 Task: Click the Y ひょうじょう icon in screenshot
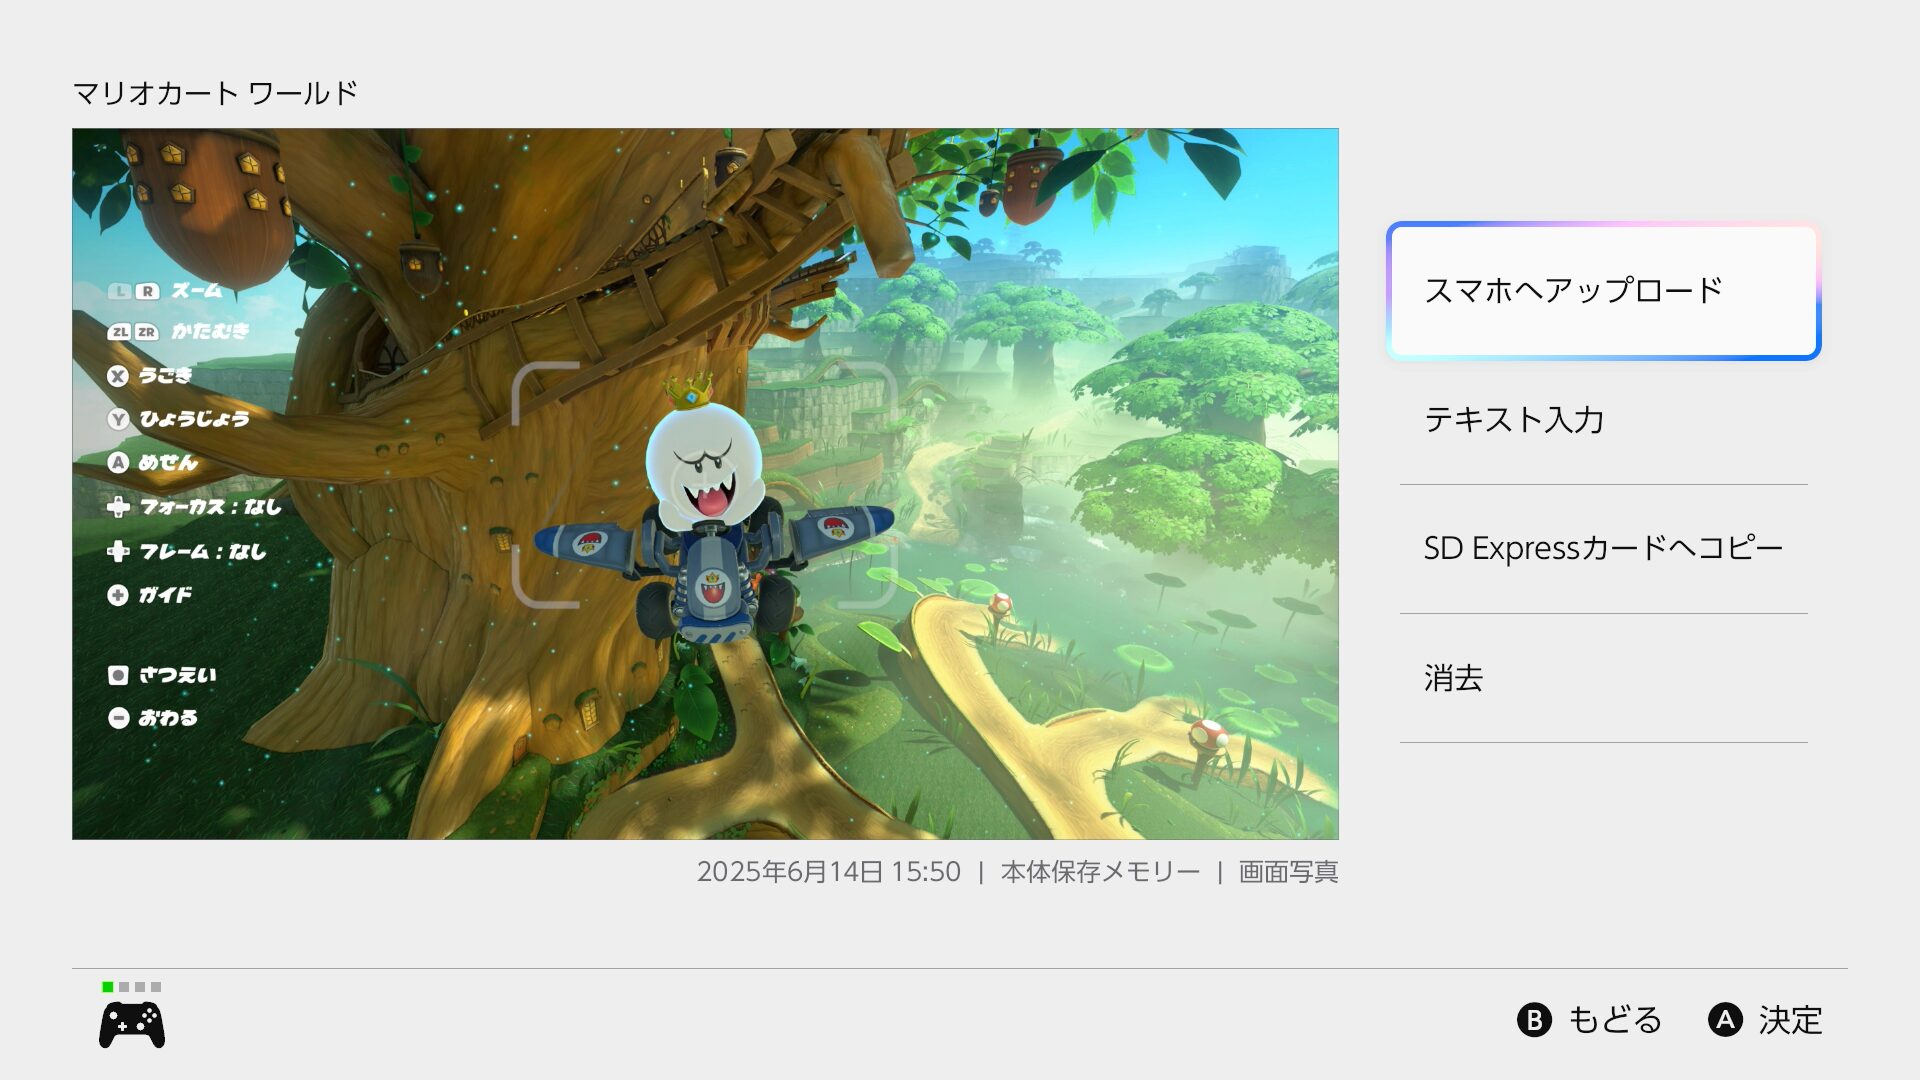(x=118, y=419)
